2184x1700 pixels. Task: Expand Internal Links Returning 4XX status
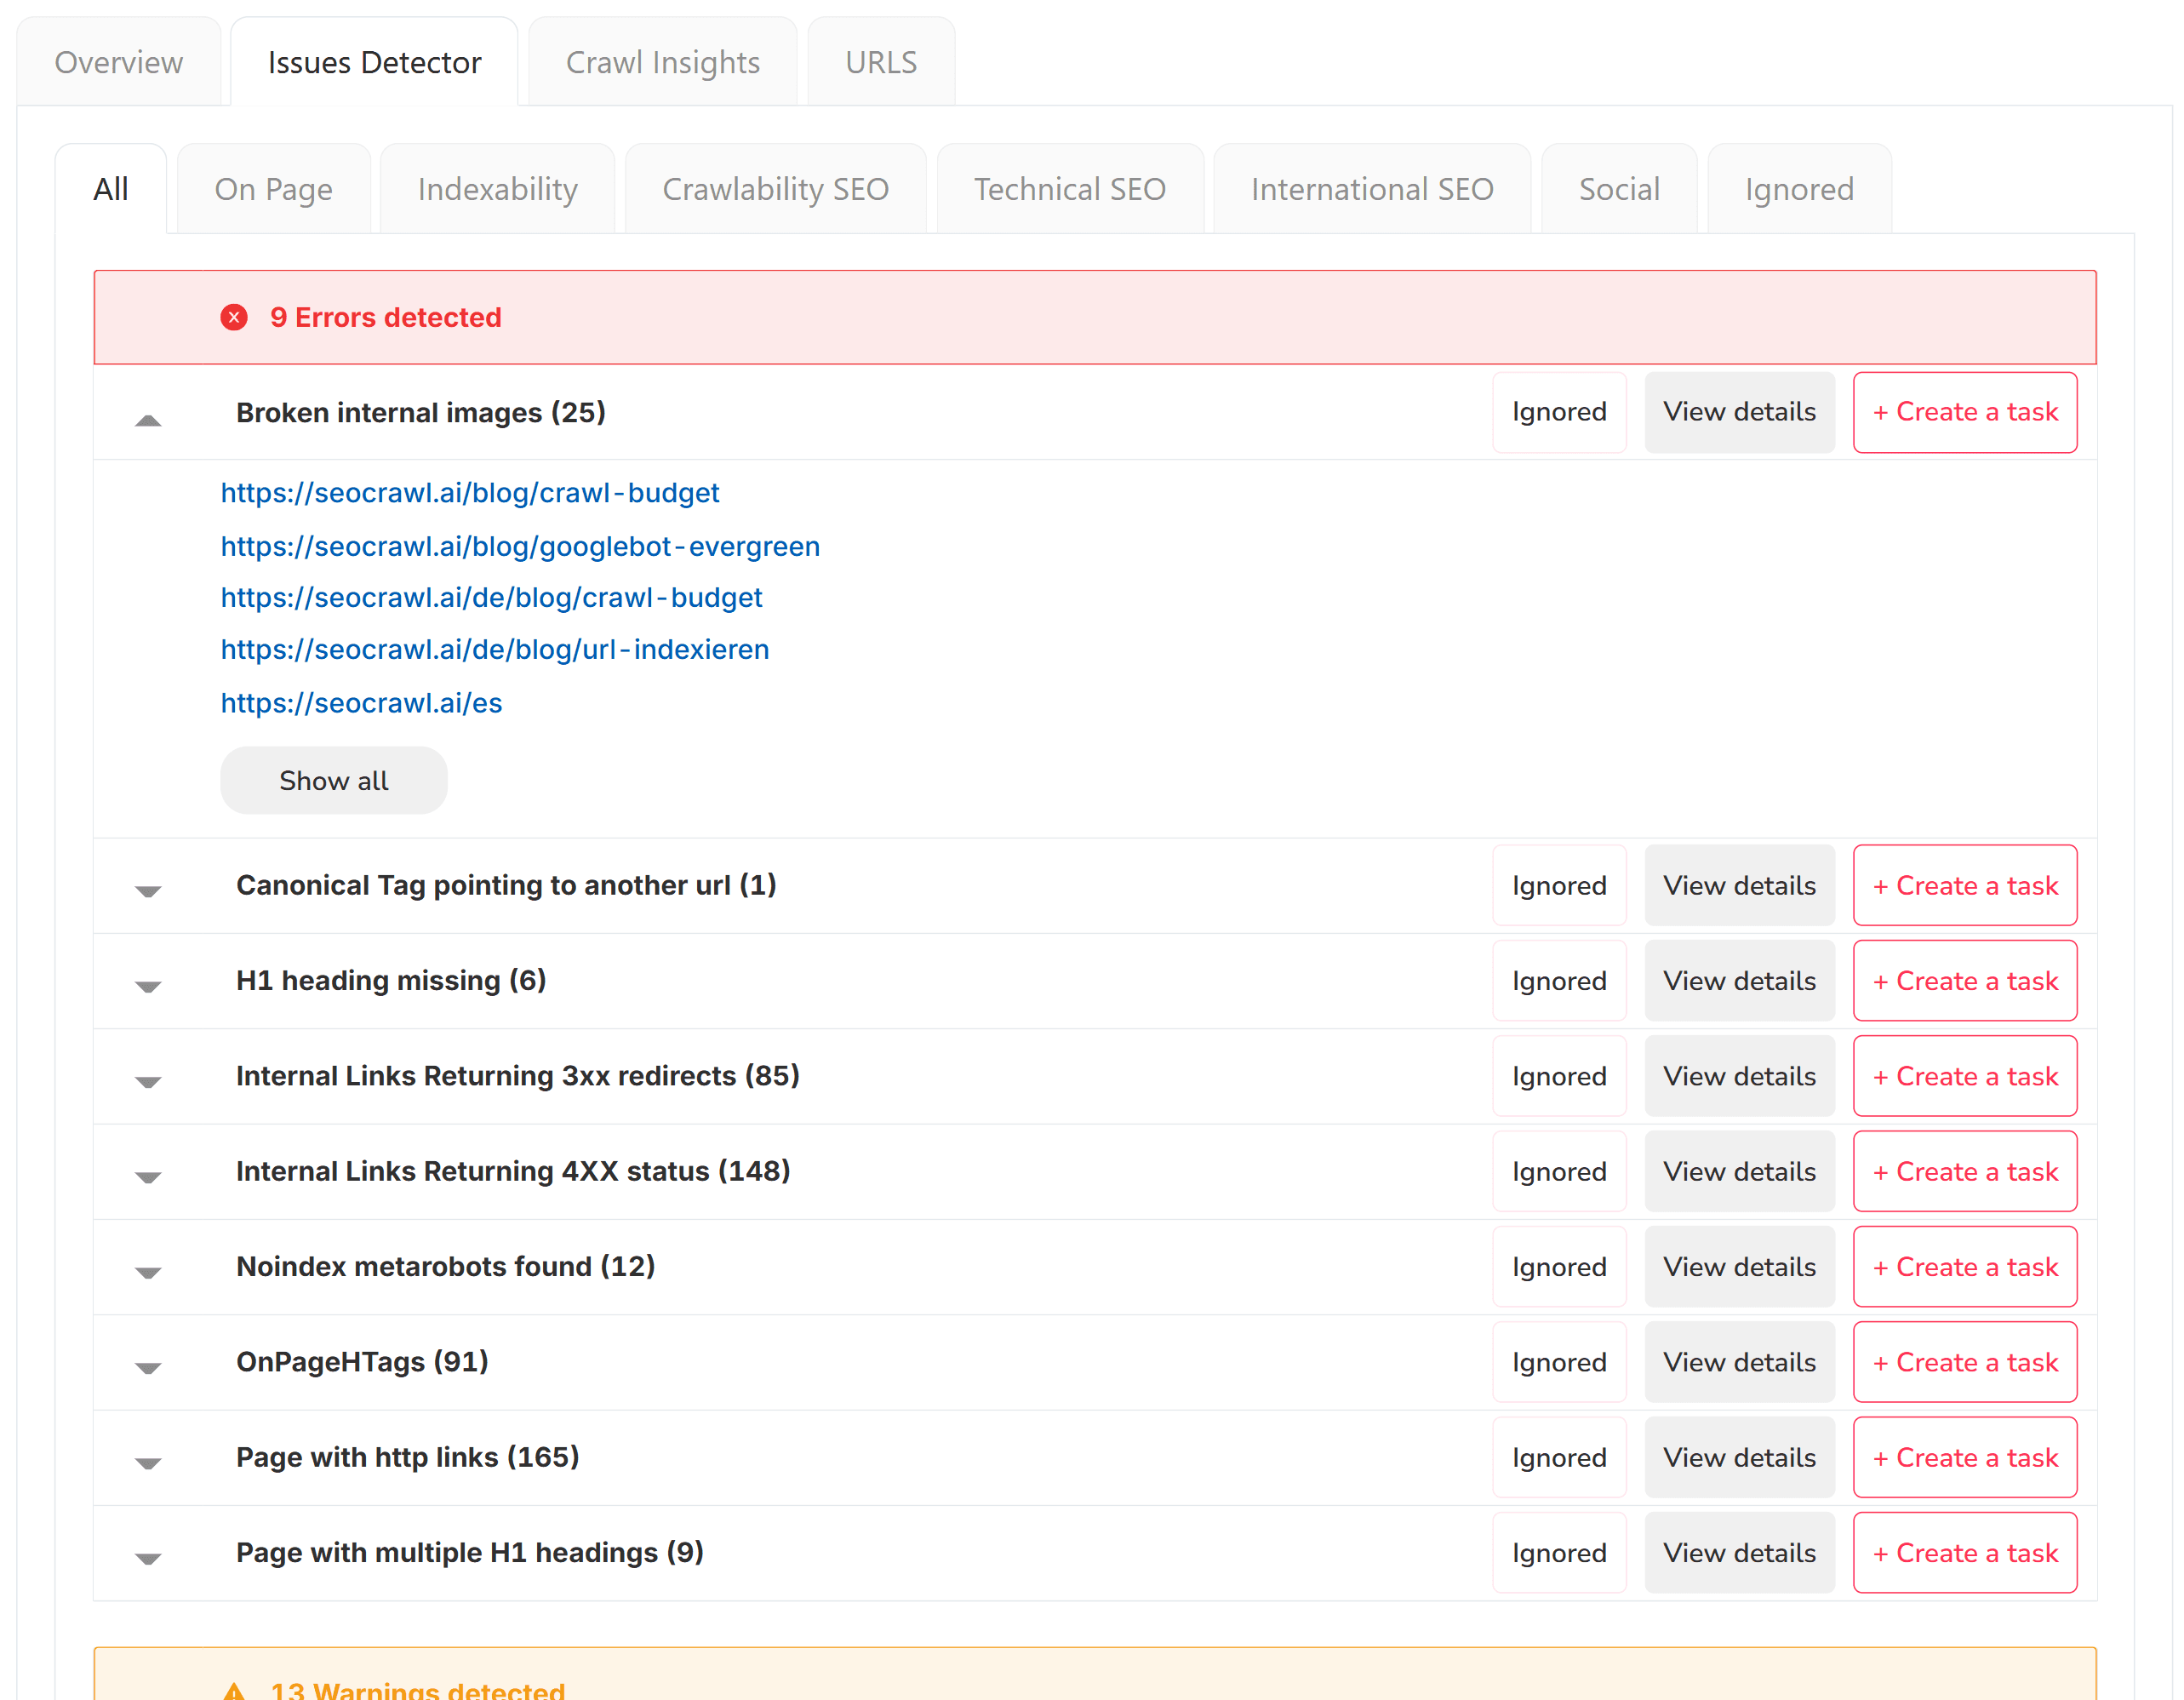[148, 1177]
